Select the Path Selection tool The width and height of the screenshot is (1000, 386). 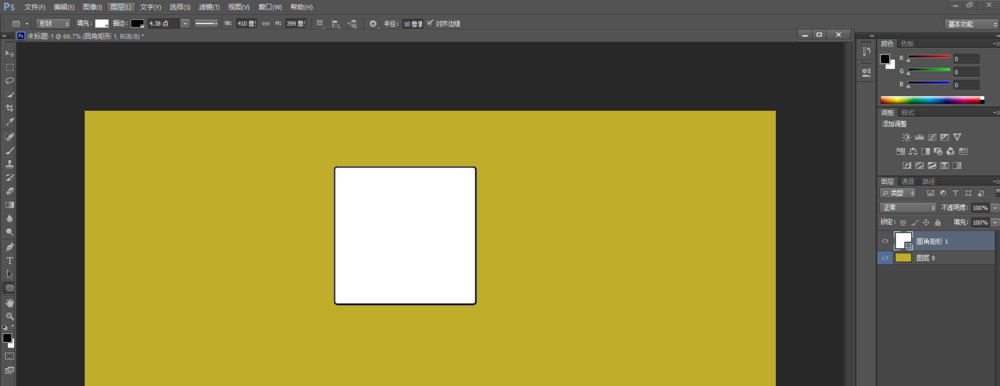click(10, 274)
